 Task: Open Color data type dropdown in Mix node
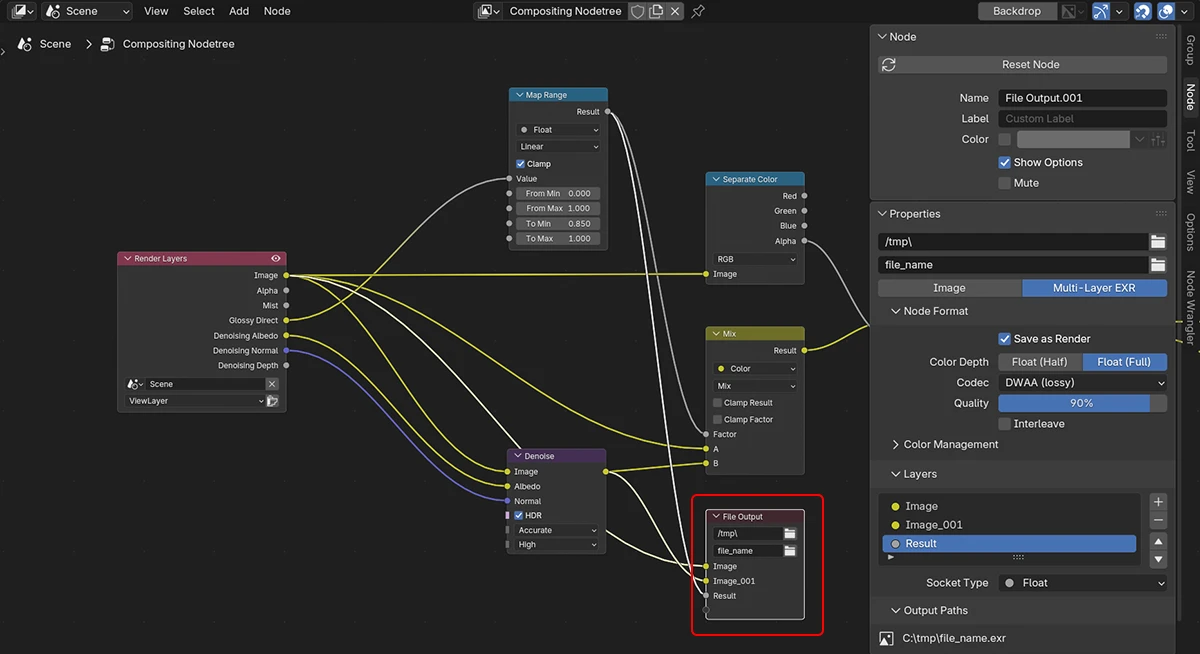[x=756, y=369]
